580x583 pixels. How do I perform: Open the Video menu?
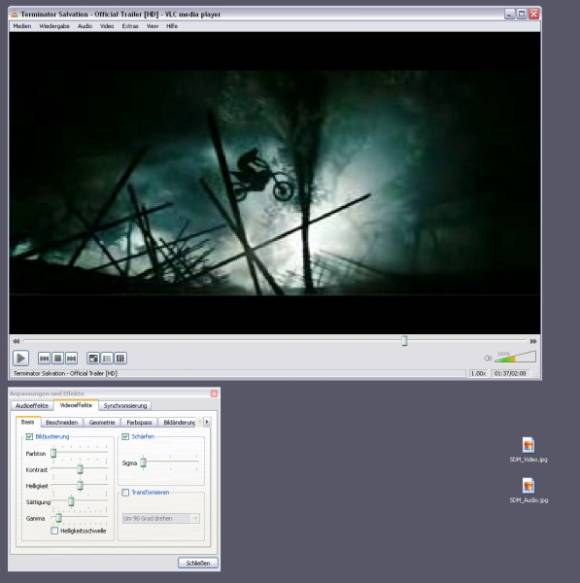click(x=107, y=26)
